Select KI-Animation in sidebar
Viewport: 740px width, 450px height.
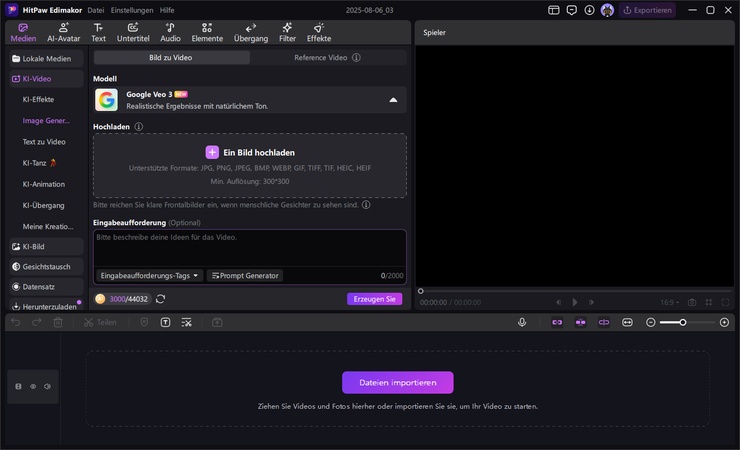(43, 184)
